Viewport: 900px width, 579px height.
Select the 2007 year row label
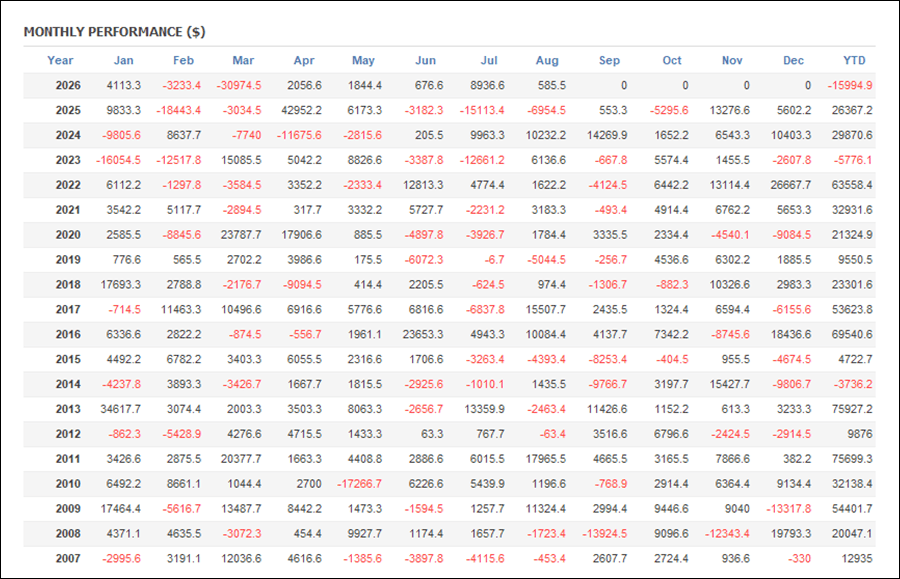(68, 558)
